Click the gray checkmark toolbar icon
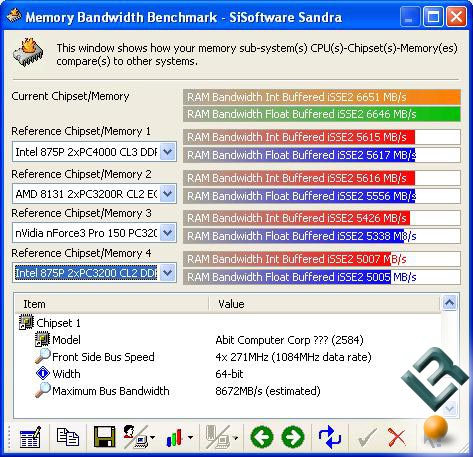Image resolution: width=473 pixels, height=457 pixels. (x=367, y=437)
